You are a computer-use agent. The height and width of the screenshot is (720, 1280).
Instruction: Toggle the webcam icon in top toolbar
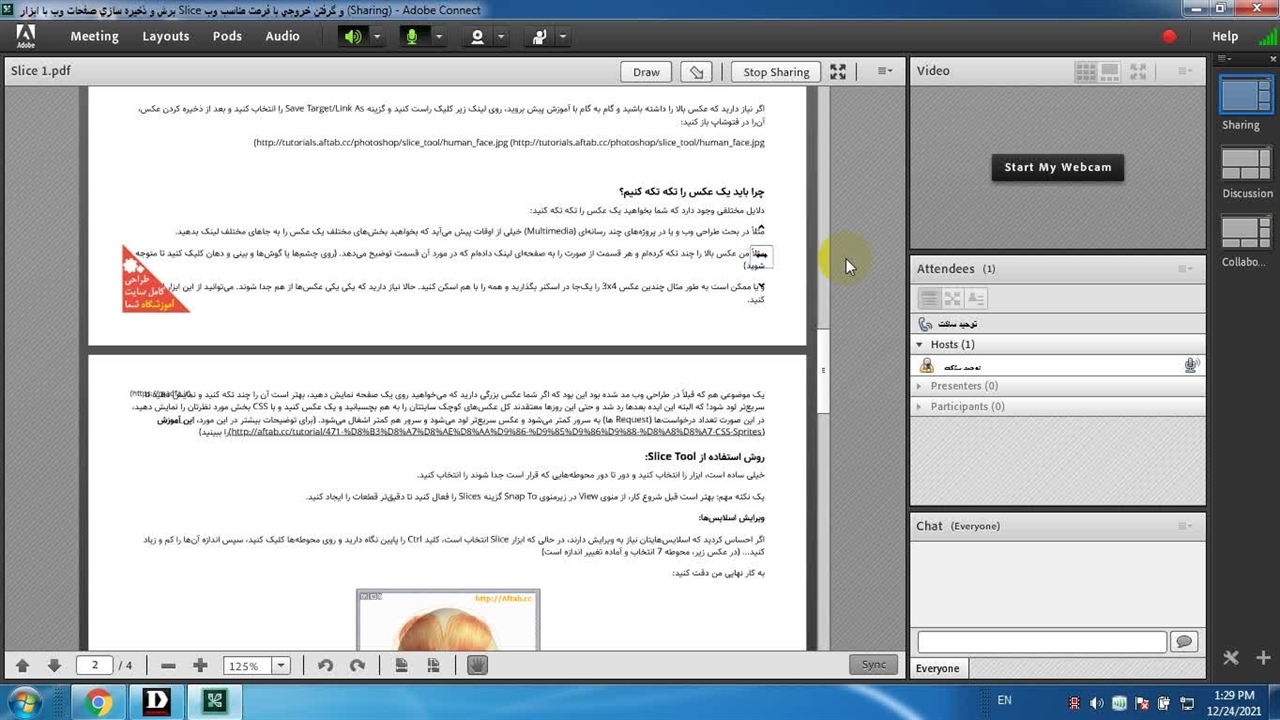[477, 37]
